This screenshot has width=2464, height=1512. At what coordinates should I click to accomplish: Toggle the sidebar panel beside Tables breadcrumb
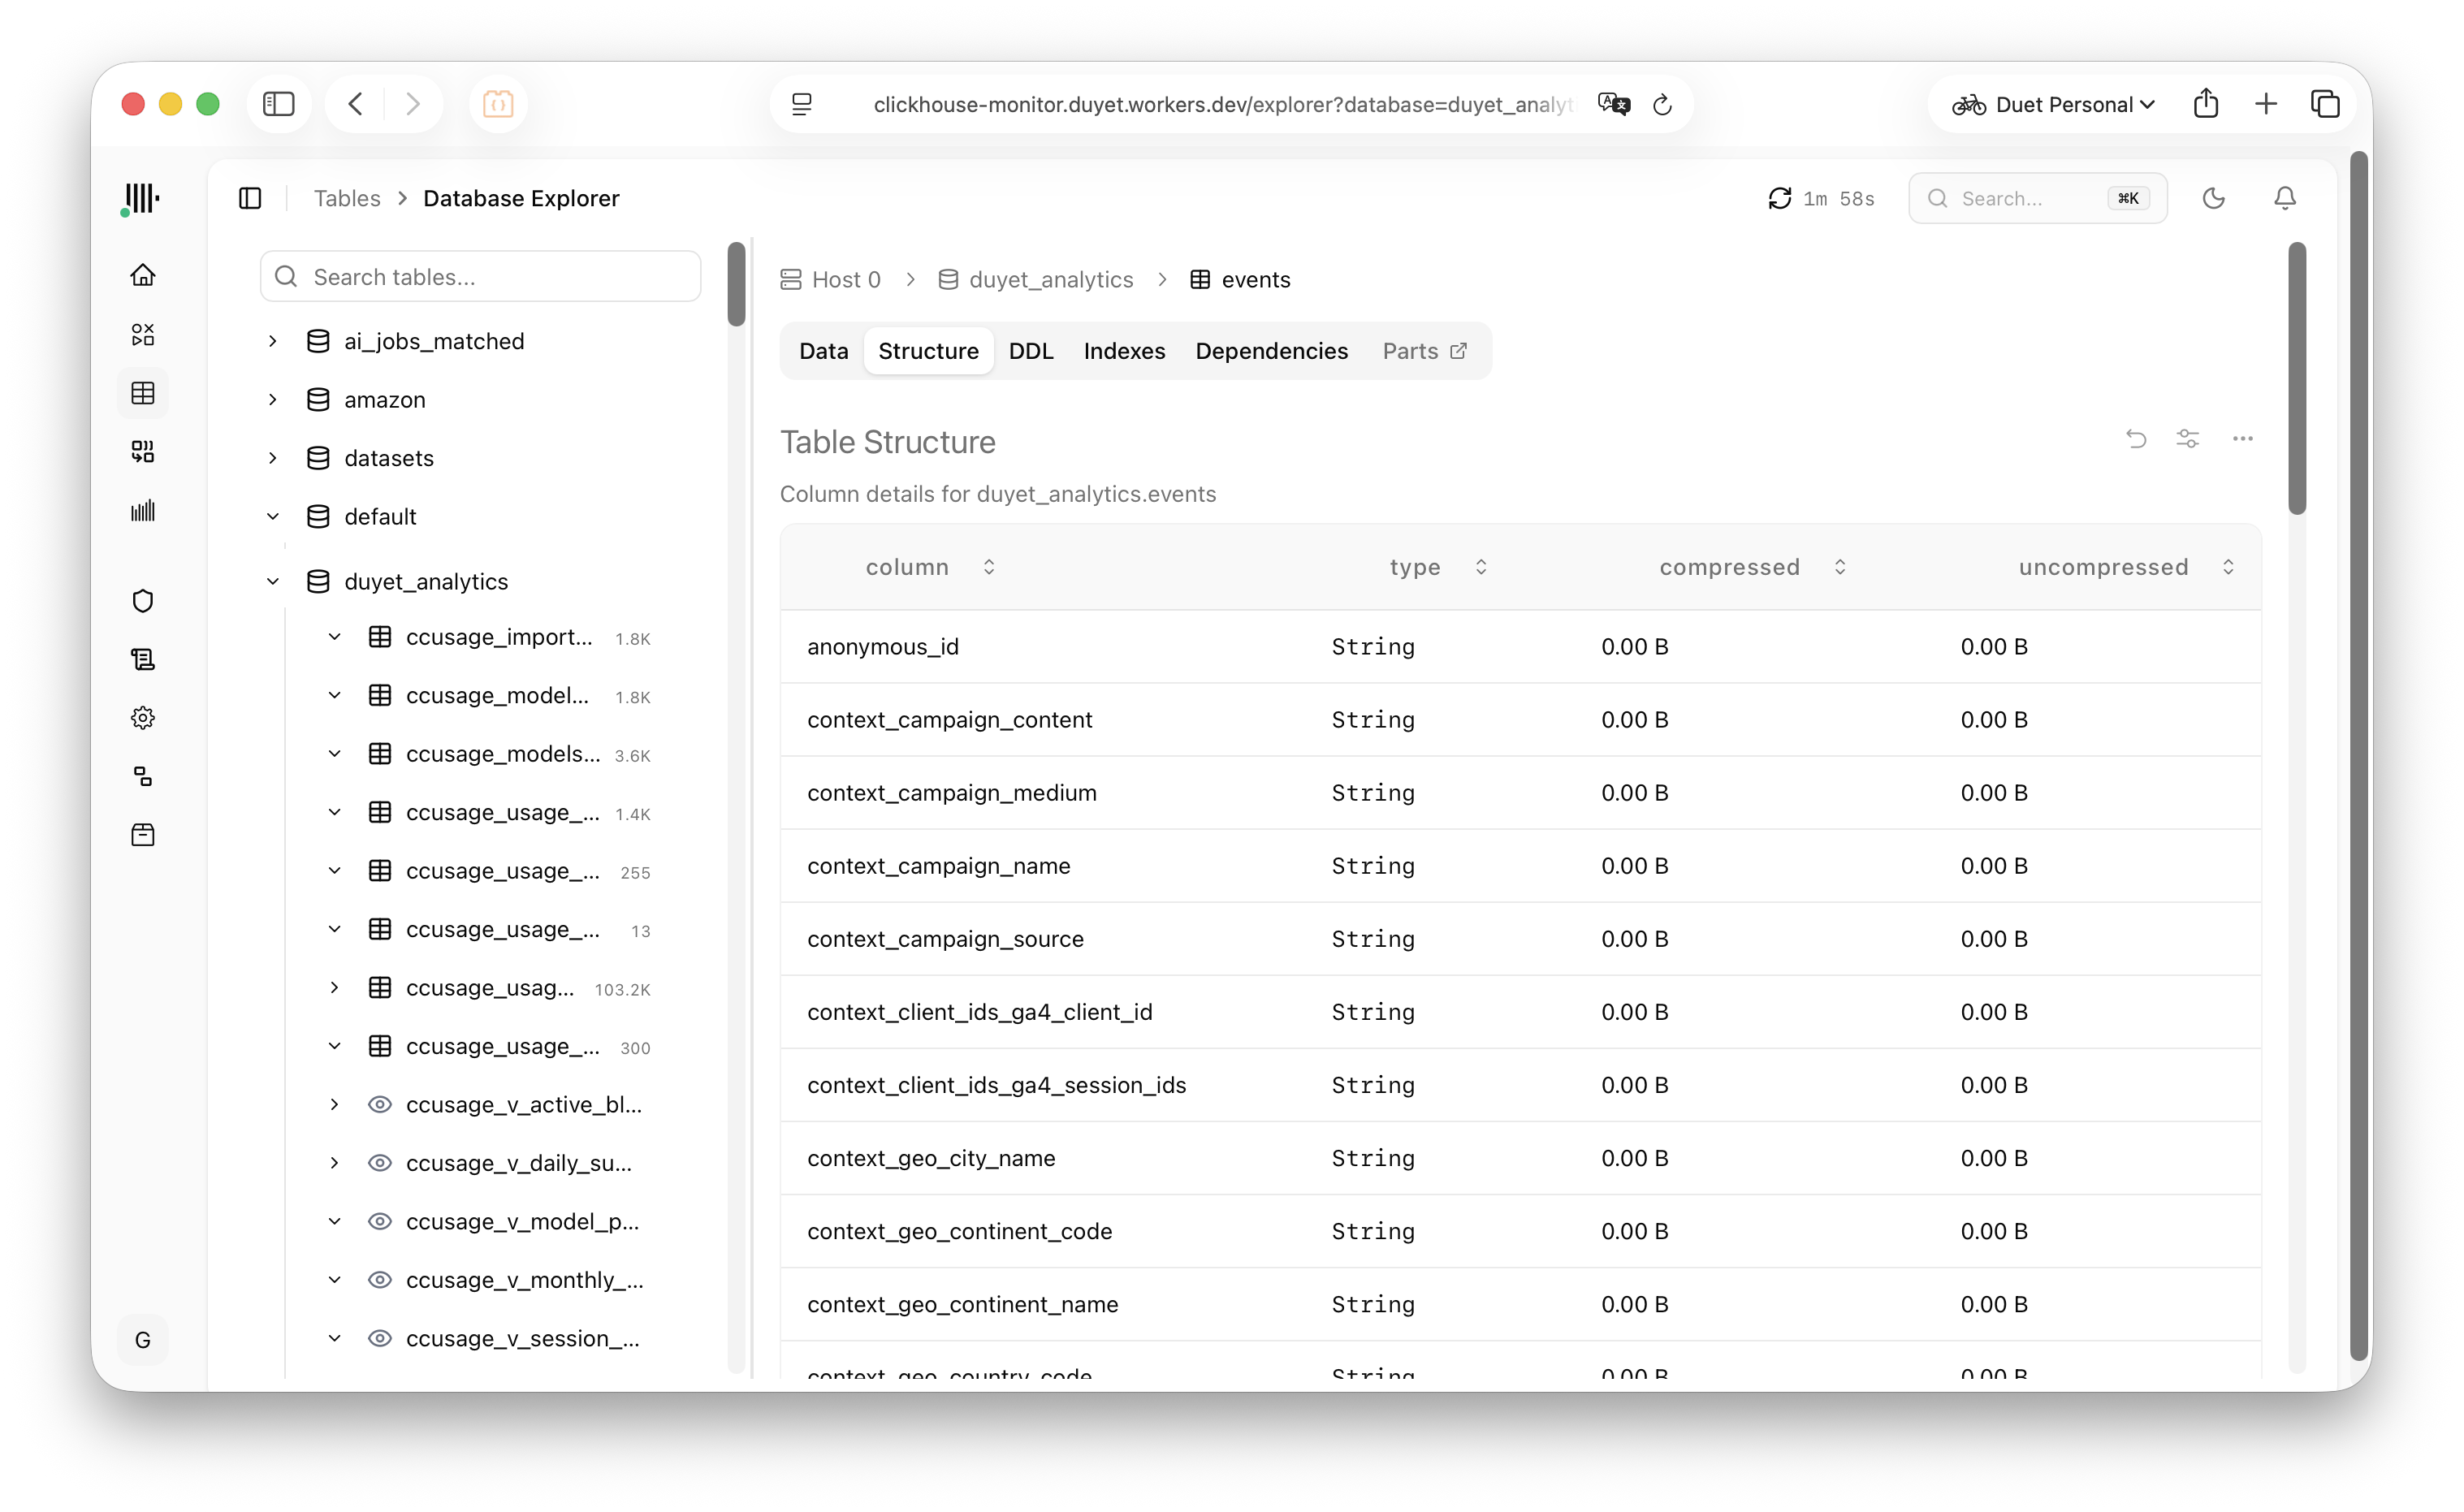250,198
